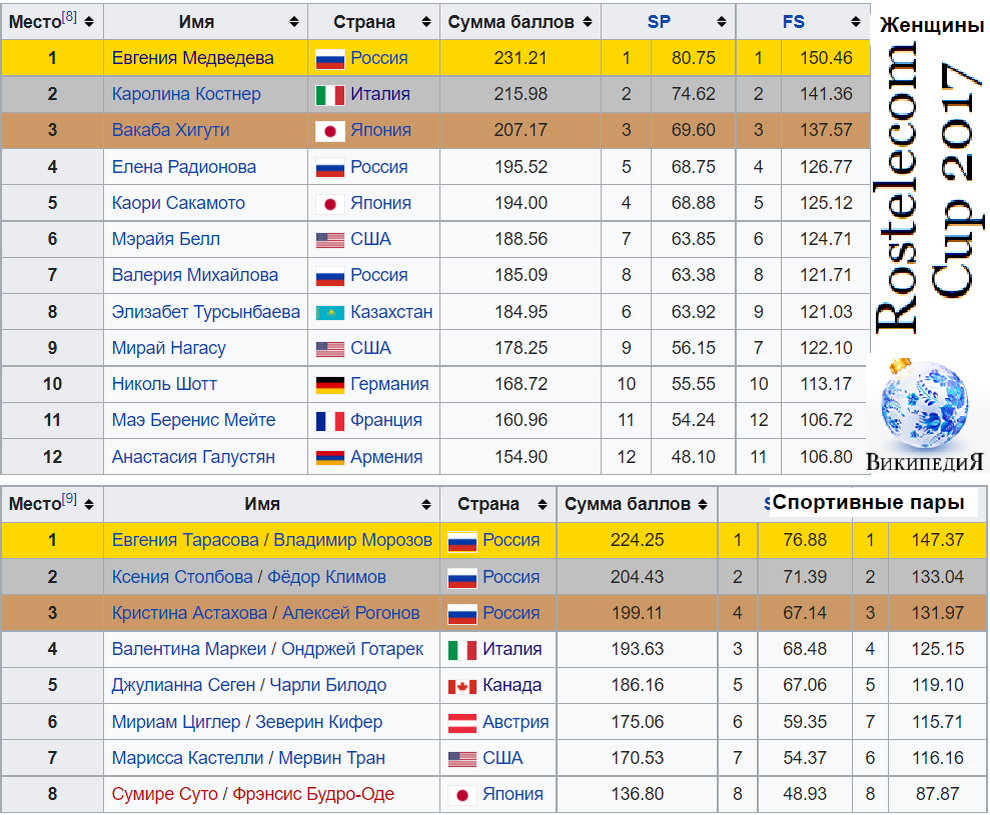Open Елена Радионова link
The height and width of the screenshot is (815, 990).
tap(184, 167)
